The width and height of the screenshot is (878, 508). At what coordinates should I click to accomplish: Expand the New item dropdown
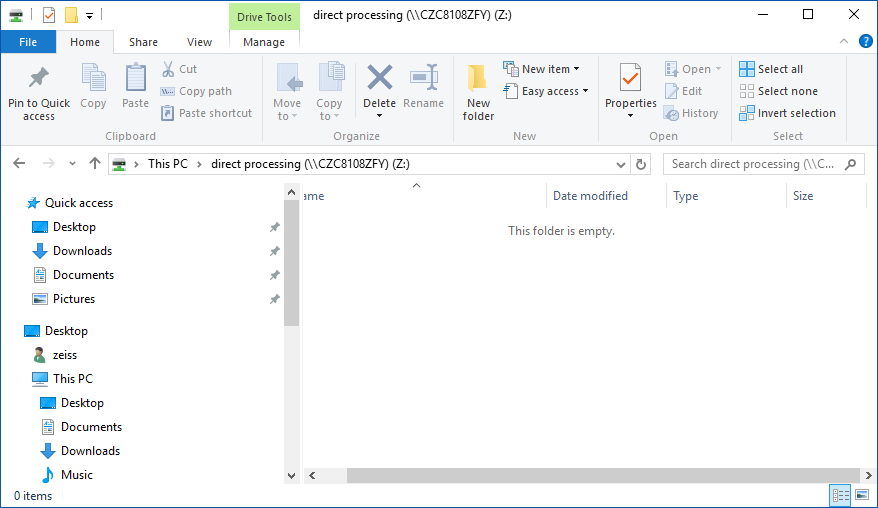(x=546, y=69)
